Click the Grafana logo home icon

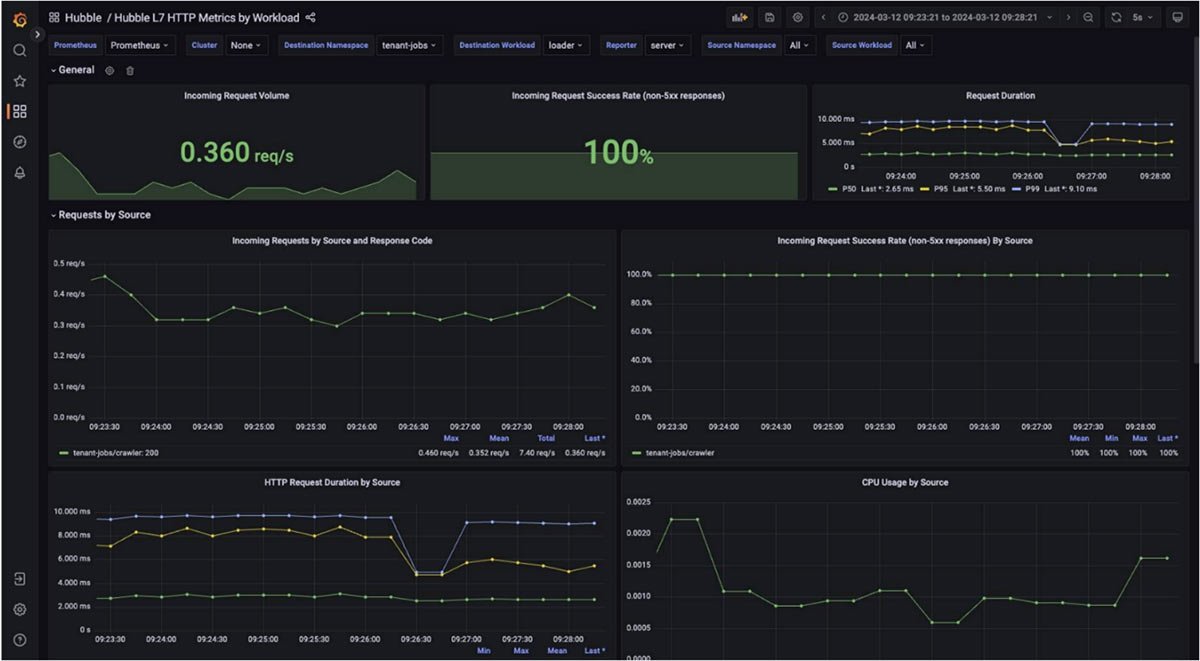19,18
